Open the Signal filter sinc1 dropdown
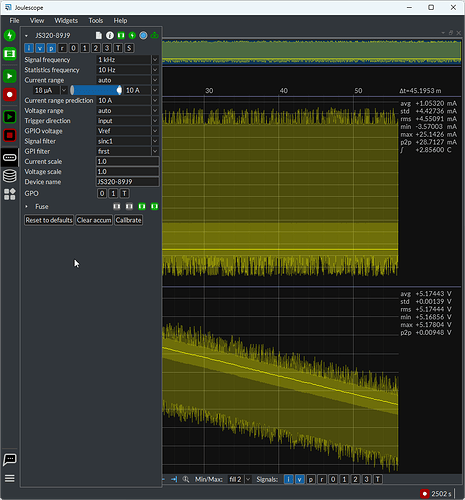The image size is (465, 500). [x=127, y=141]
